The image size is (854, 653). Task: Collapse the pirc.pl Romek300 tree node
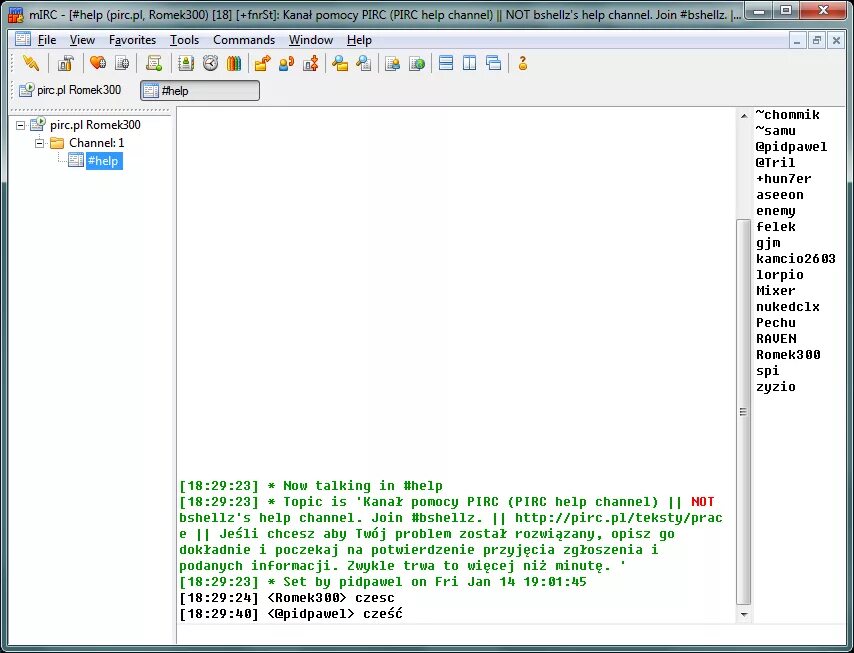(x=21, y=125)
